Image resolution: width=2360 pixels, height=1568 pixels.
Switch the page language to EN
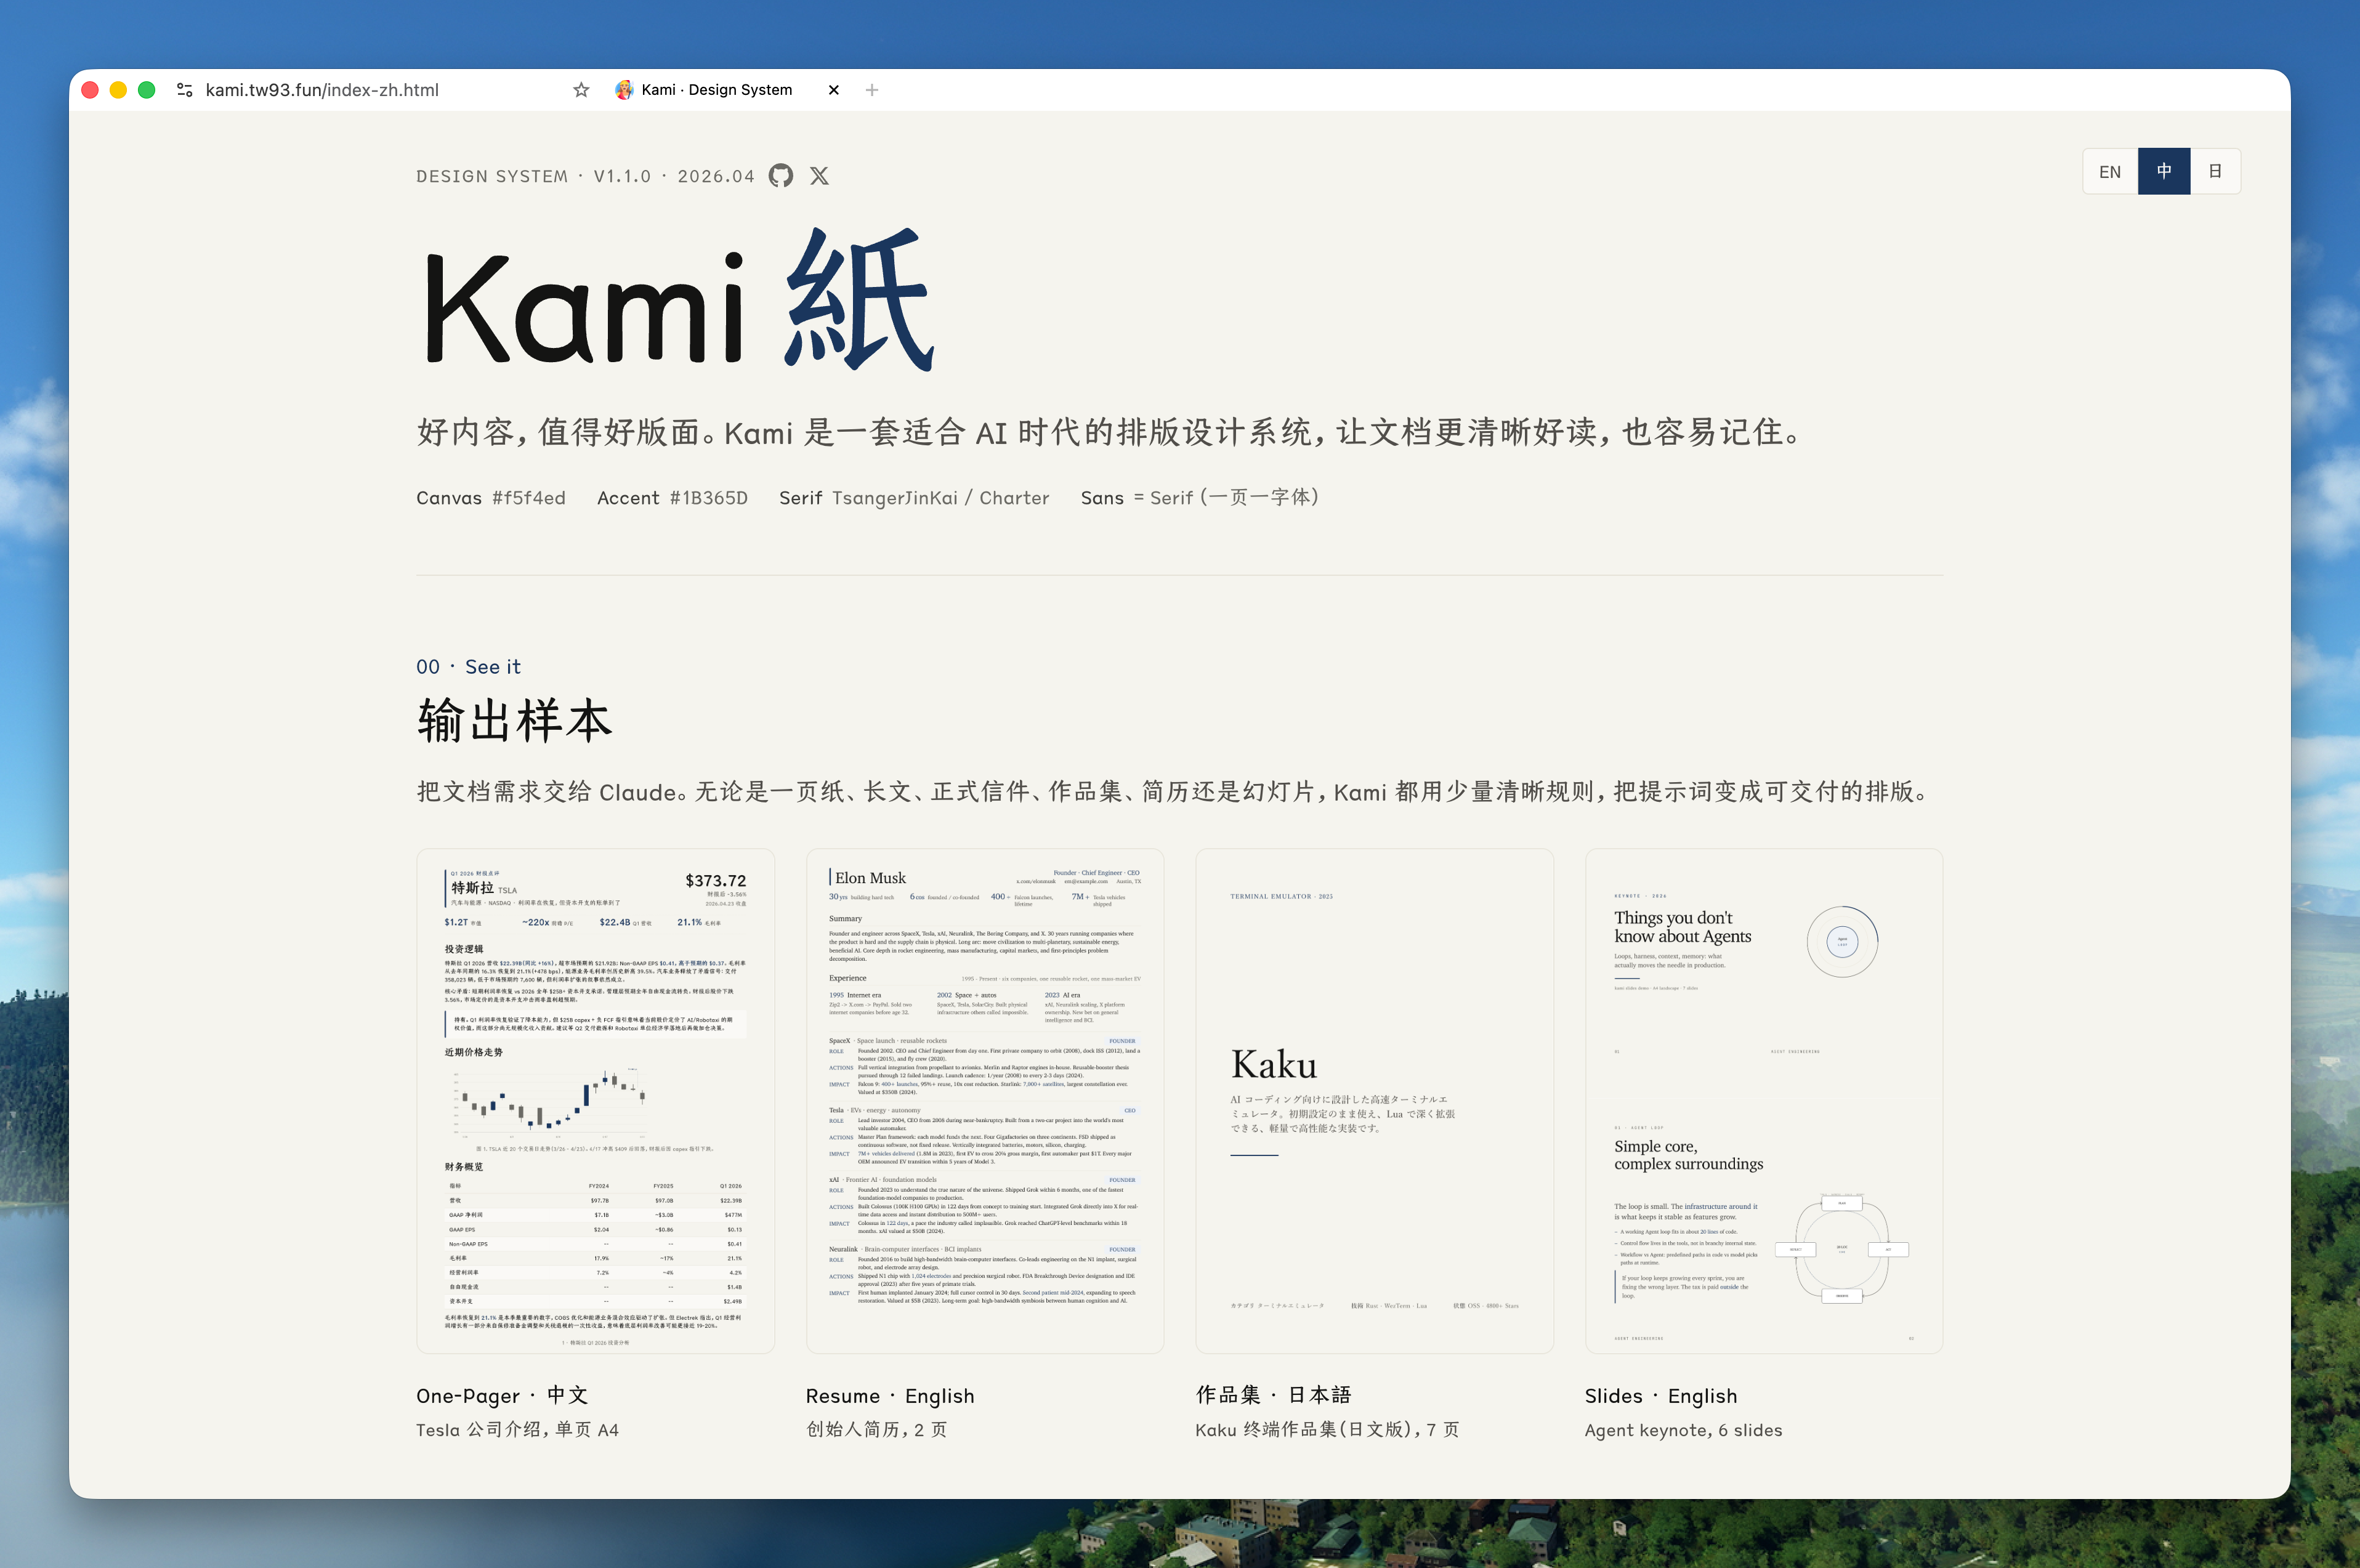click(2110, 171)
